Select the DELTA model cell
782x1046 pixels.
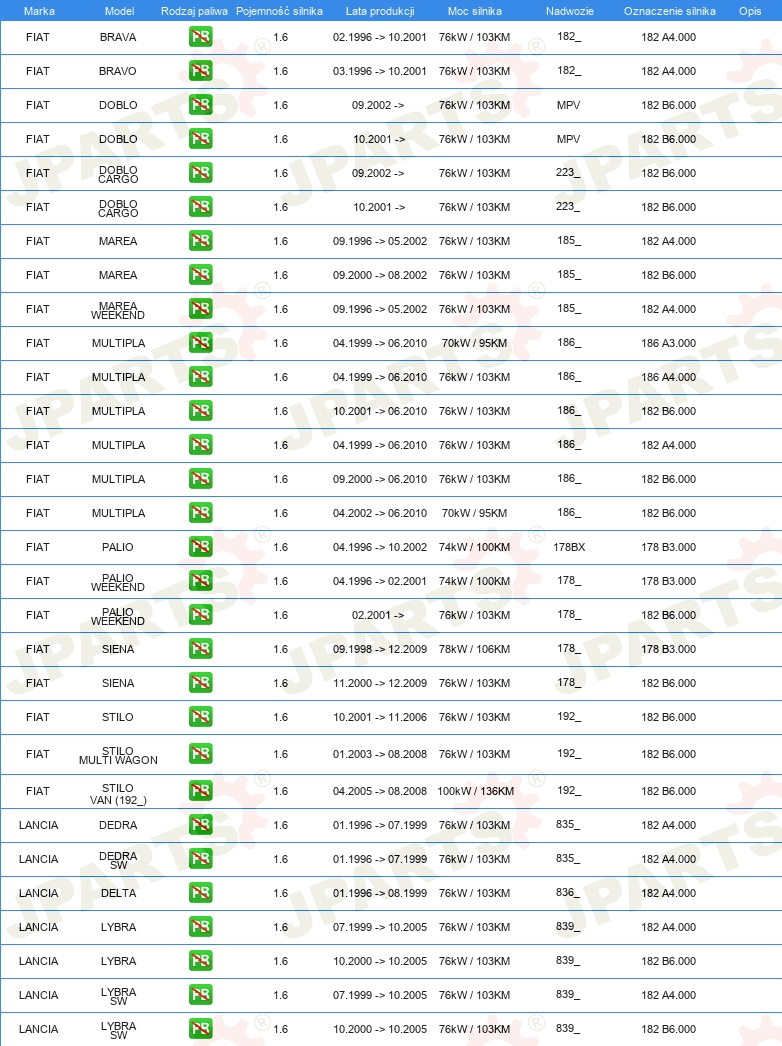[118, 894]
